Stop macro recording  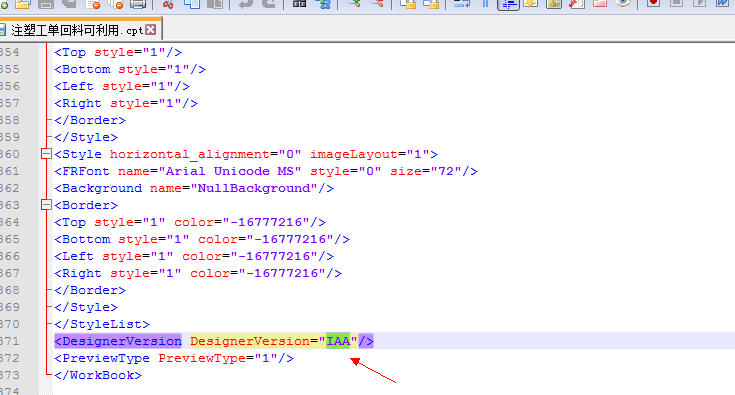pyautogui.click(x=676, y=4)
